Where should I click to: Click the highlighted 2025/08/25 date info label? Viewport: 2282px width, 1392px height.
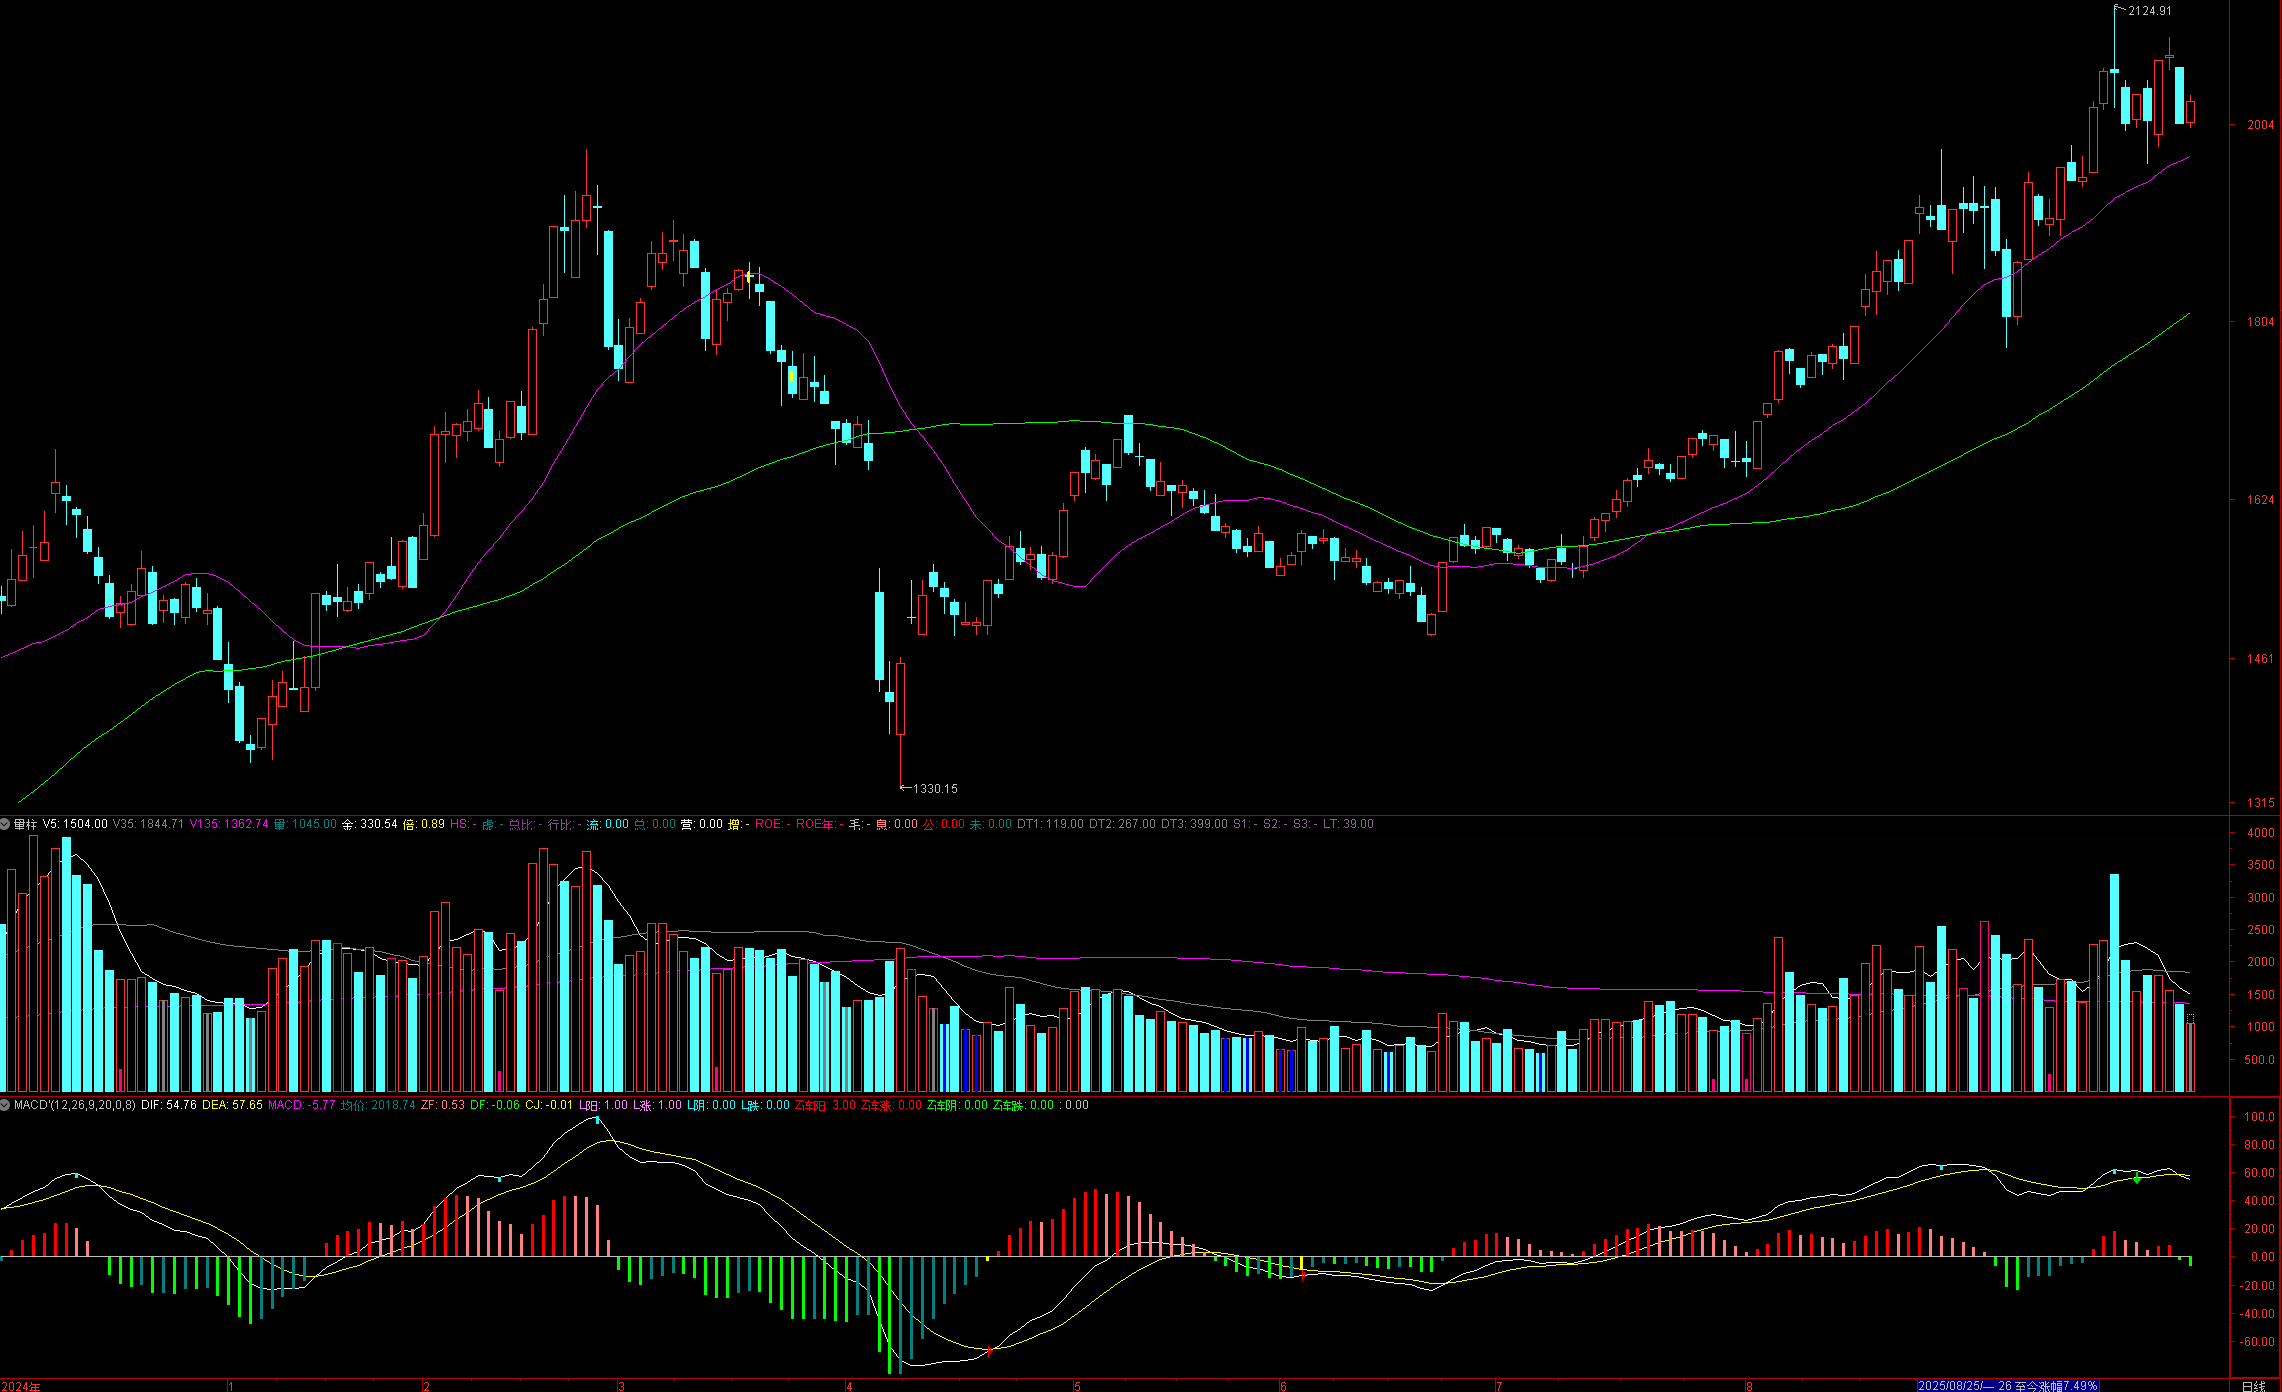pos(2007,1386)
